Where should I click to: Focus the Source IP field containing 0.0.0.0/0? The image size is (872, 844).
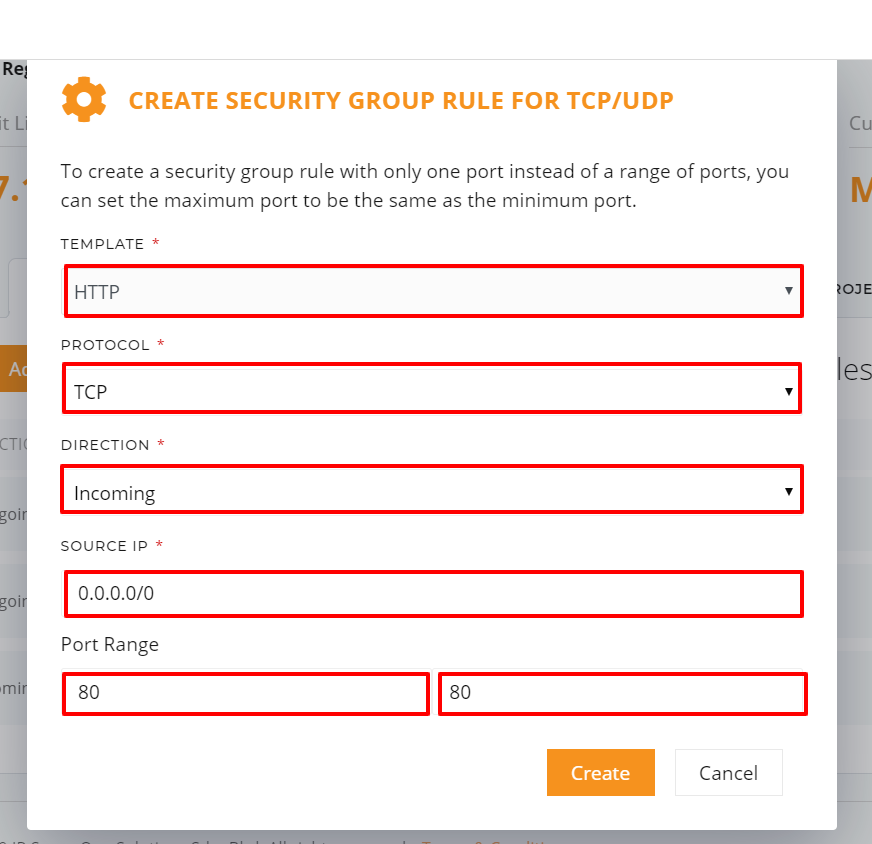coord(433,593)
